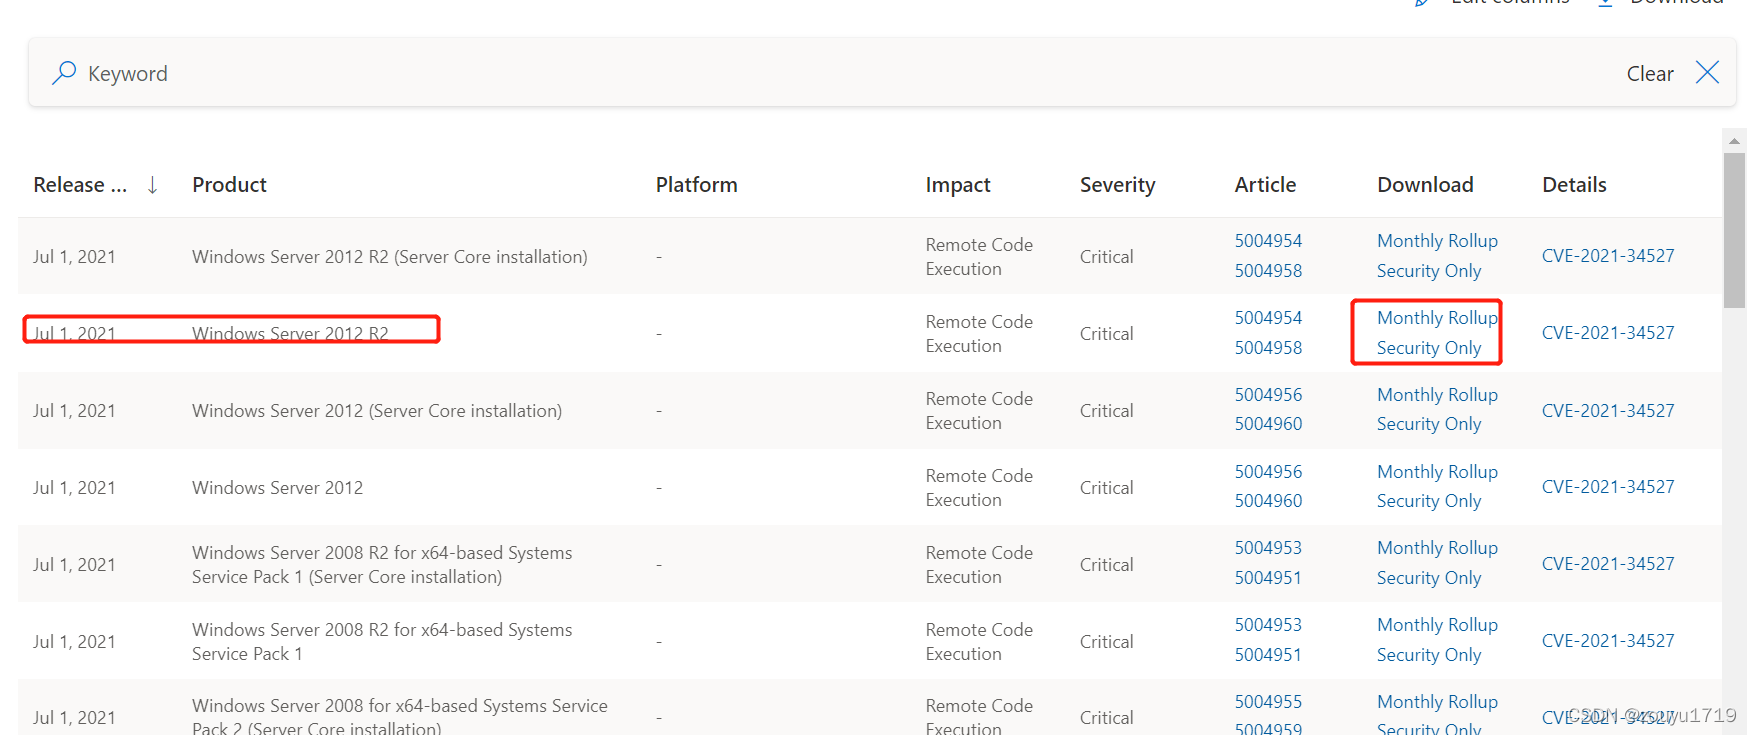
Task: Click the X icon to clear keyword
Action: pyautogui.click(x=1707, y=72)
